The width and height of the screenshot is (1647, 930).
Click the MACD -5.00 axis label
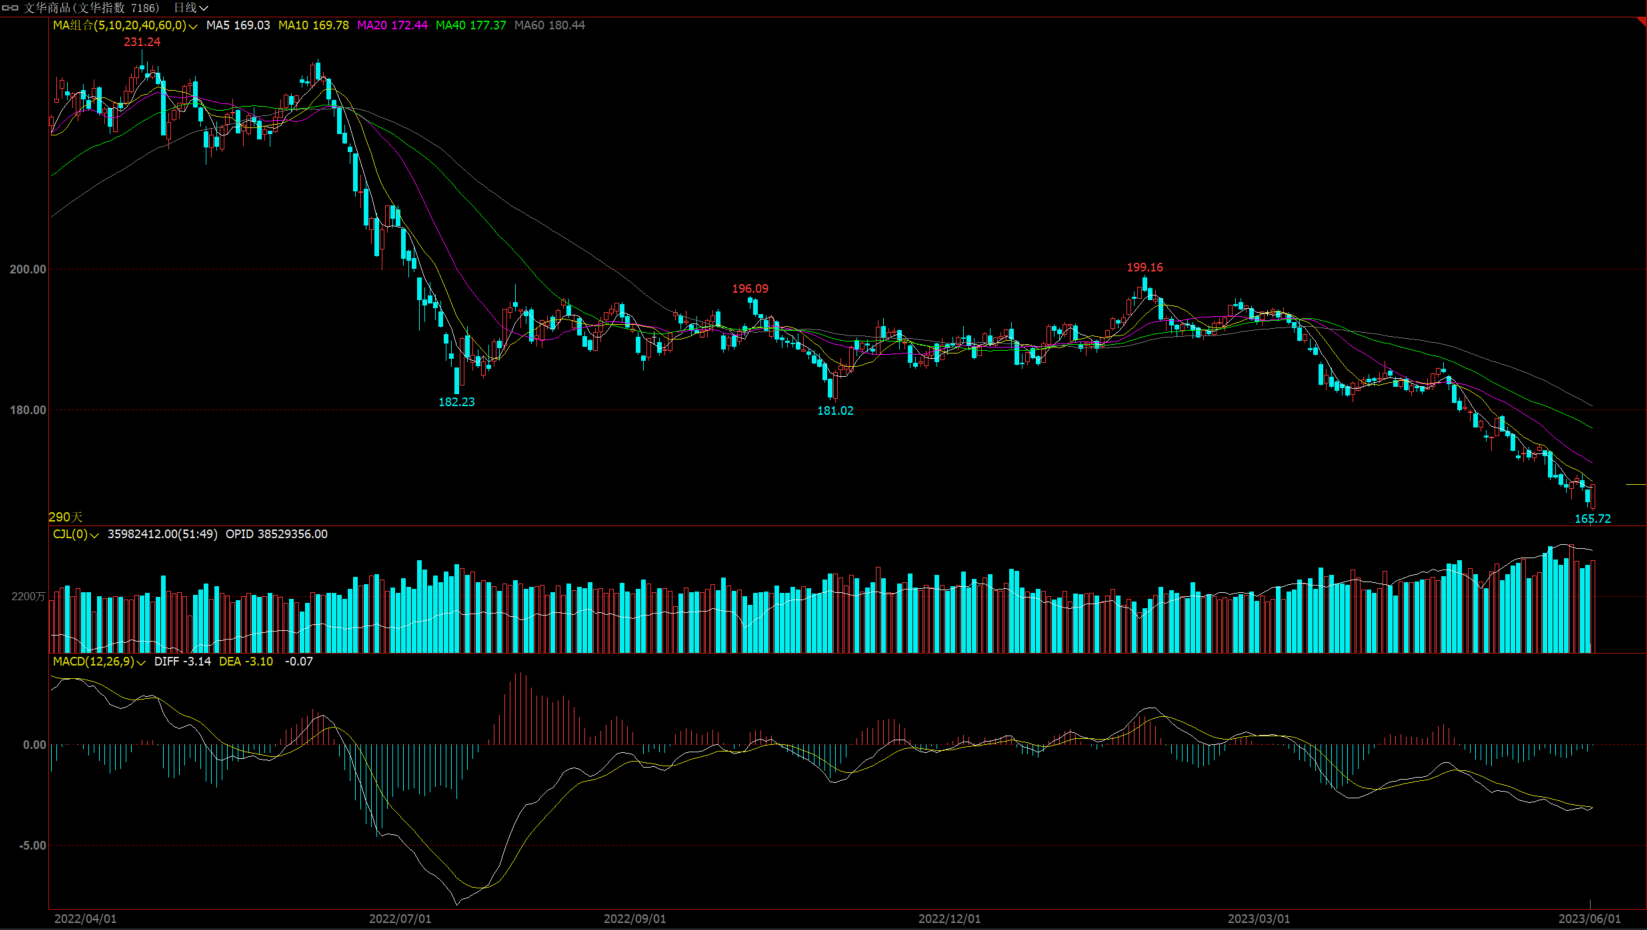click(32, 846)
